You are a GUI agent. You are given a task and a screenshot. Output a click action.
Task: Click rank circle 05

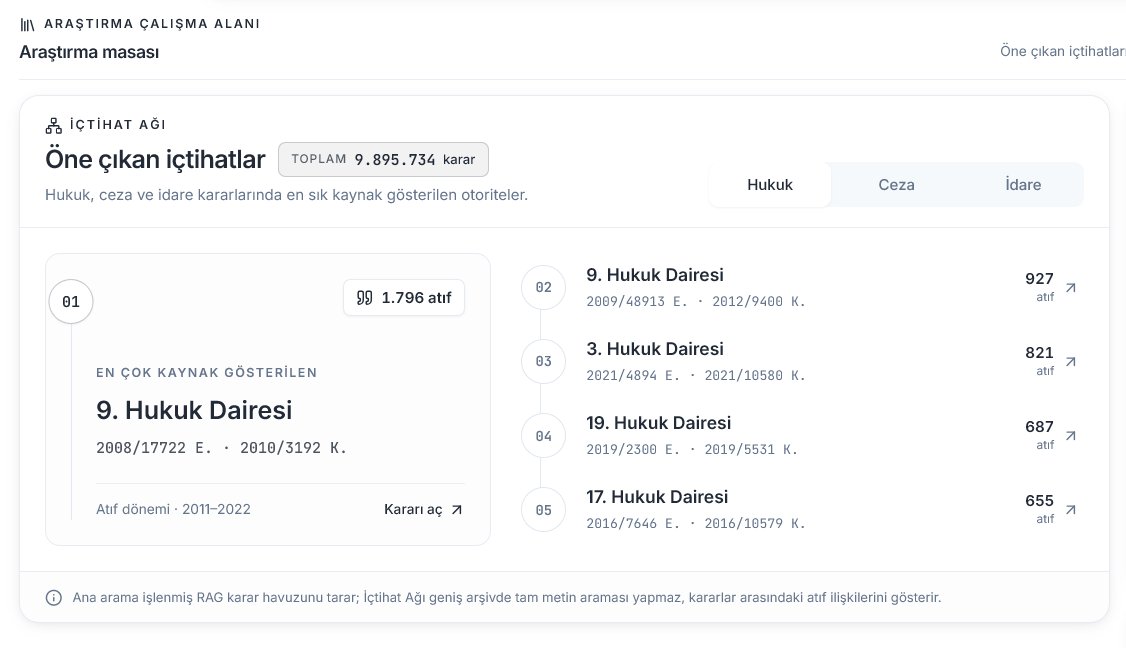point(544,509)
